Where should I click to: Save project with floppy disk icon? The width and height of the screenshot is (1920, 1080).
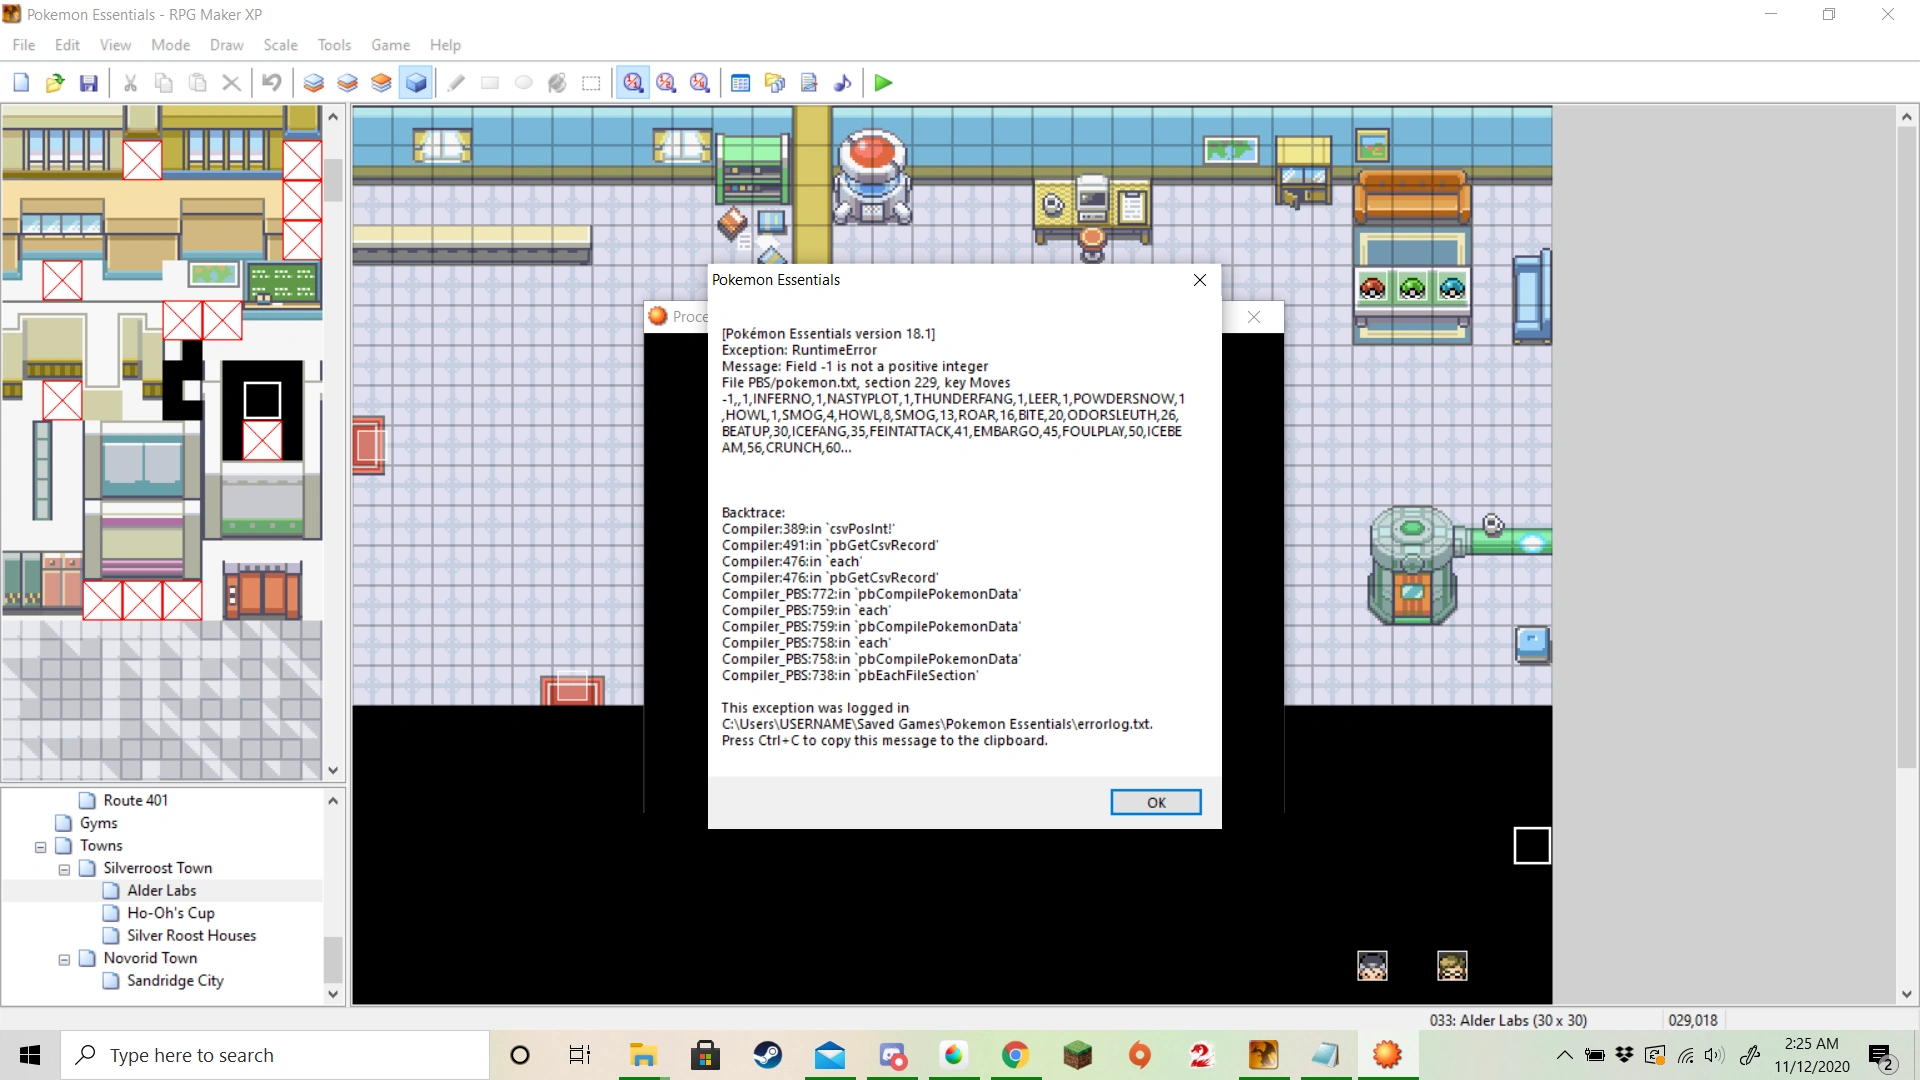pos(89,83)
